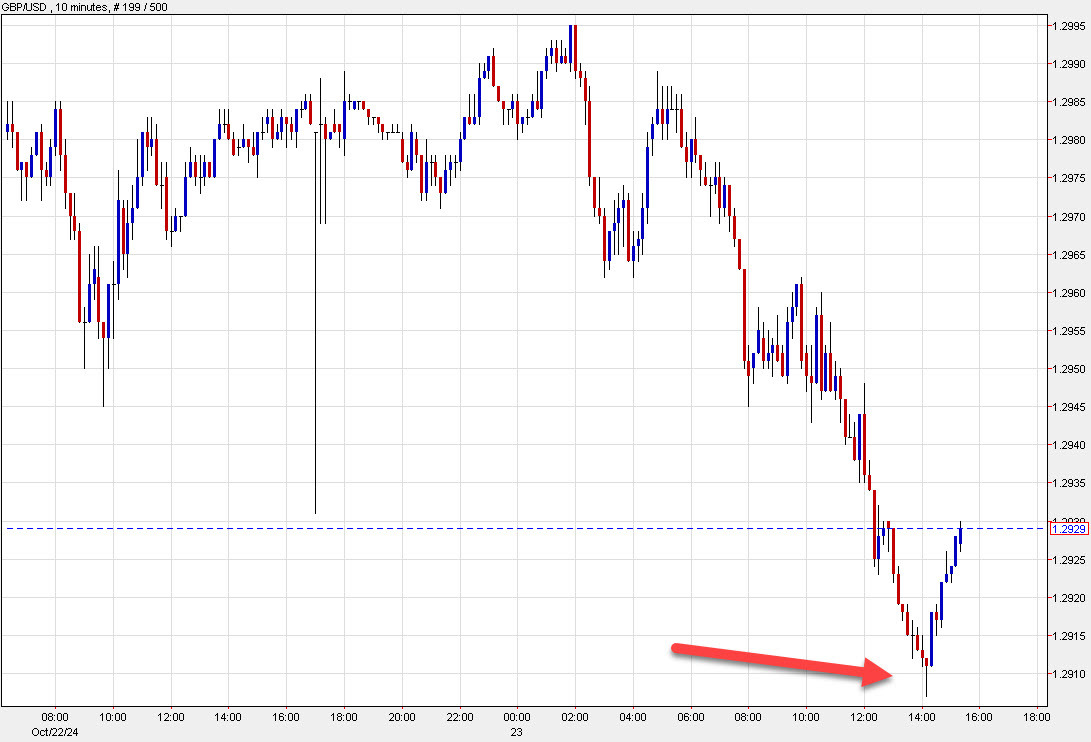
Task: Click the 06:00 time axis label
Action: point(690,718)
